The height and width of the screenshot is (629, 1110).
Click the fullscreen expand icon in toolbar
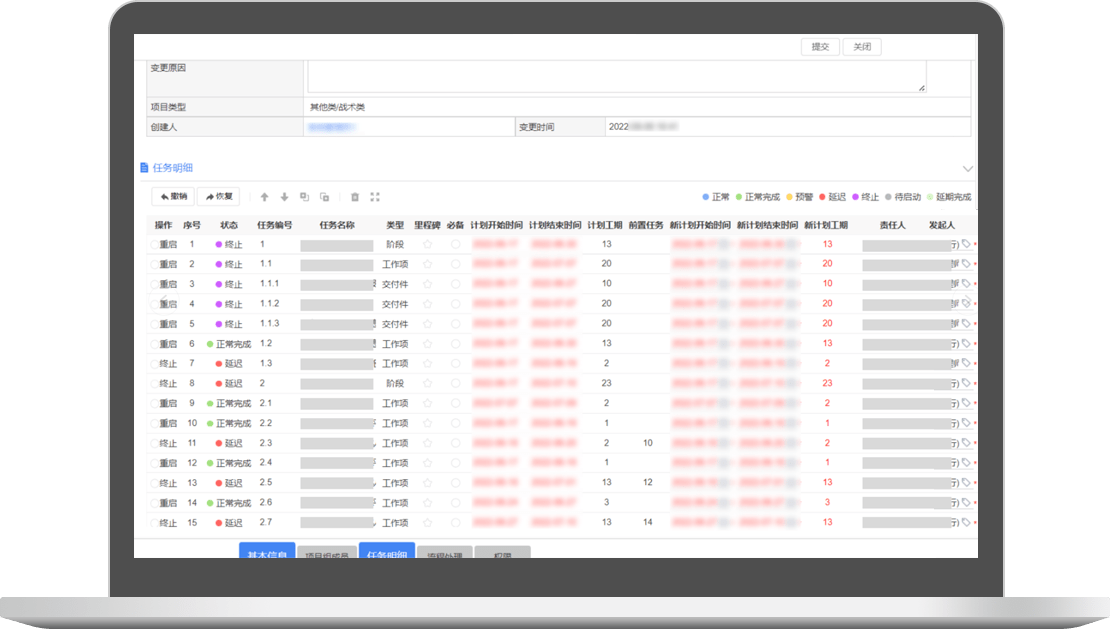375,197
